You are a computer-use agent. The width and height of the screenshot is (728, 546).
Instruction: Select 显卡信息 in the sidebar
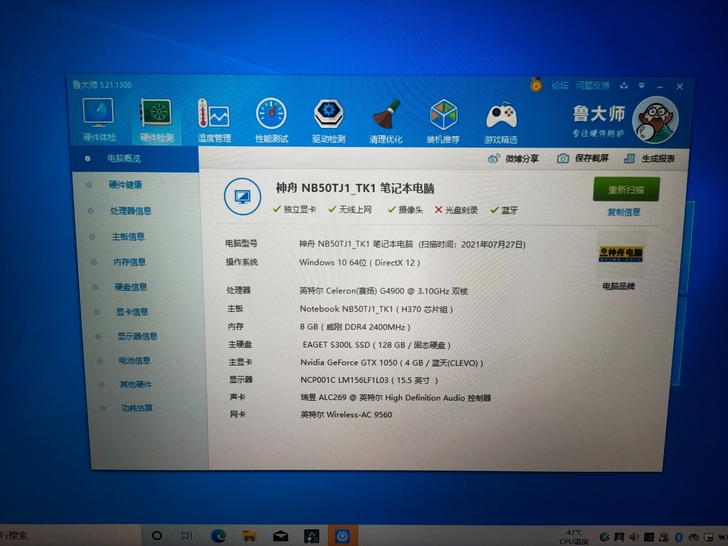[x=132, y=312]
